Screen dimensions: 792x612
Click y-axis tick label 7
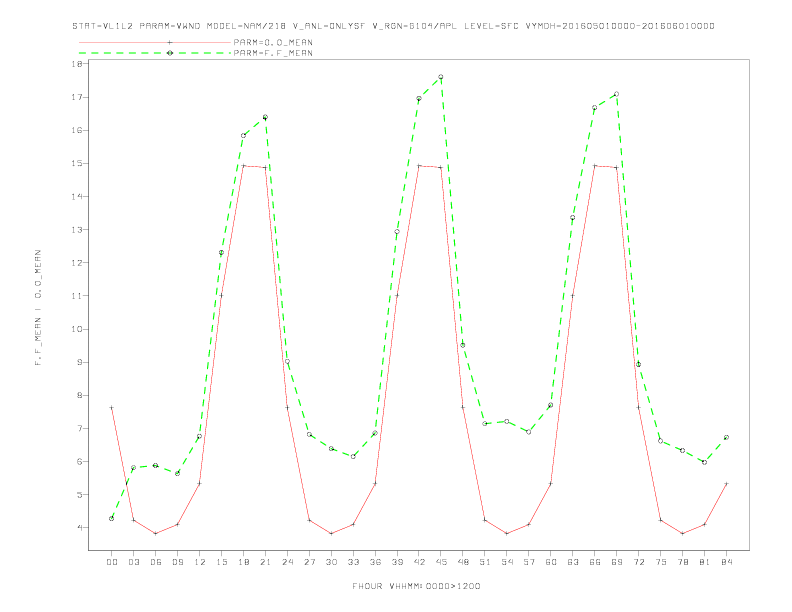point(79,428)
